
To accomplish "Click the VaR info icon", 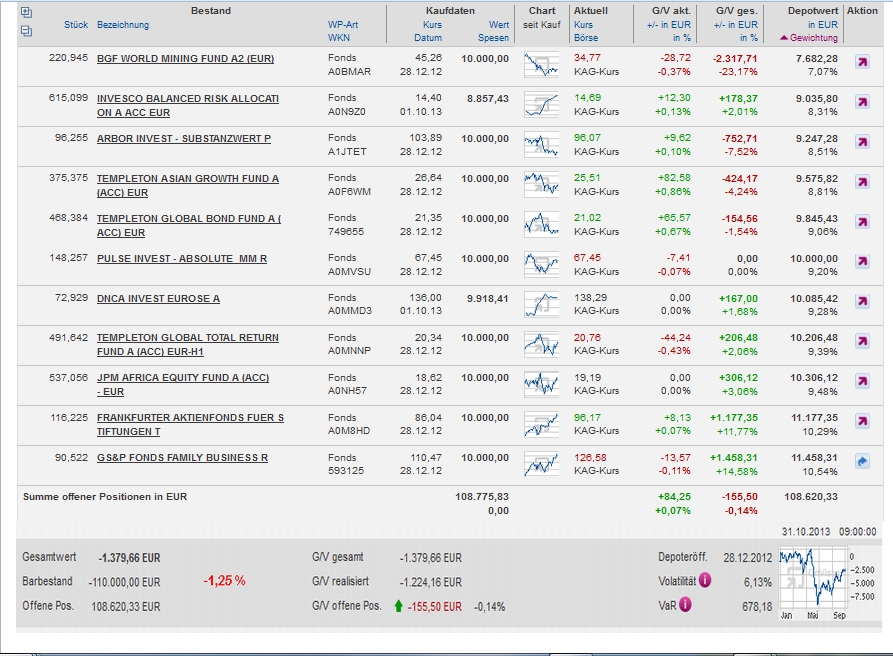I will [x=685, y=604].
